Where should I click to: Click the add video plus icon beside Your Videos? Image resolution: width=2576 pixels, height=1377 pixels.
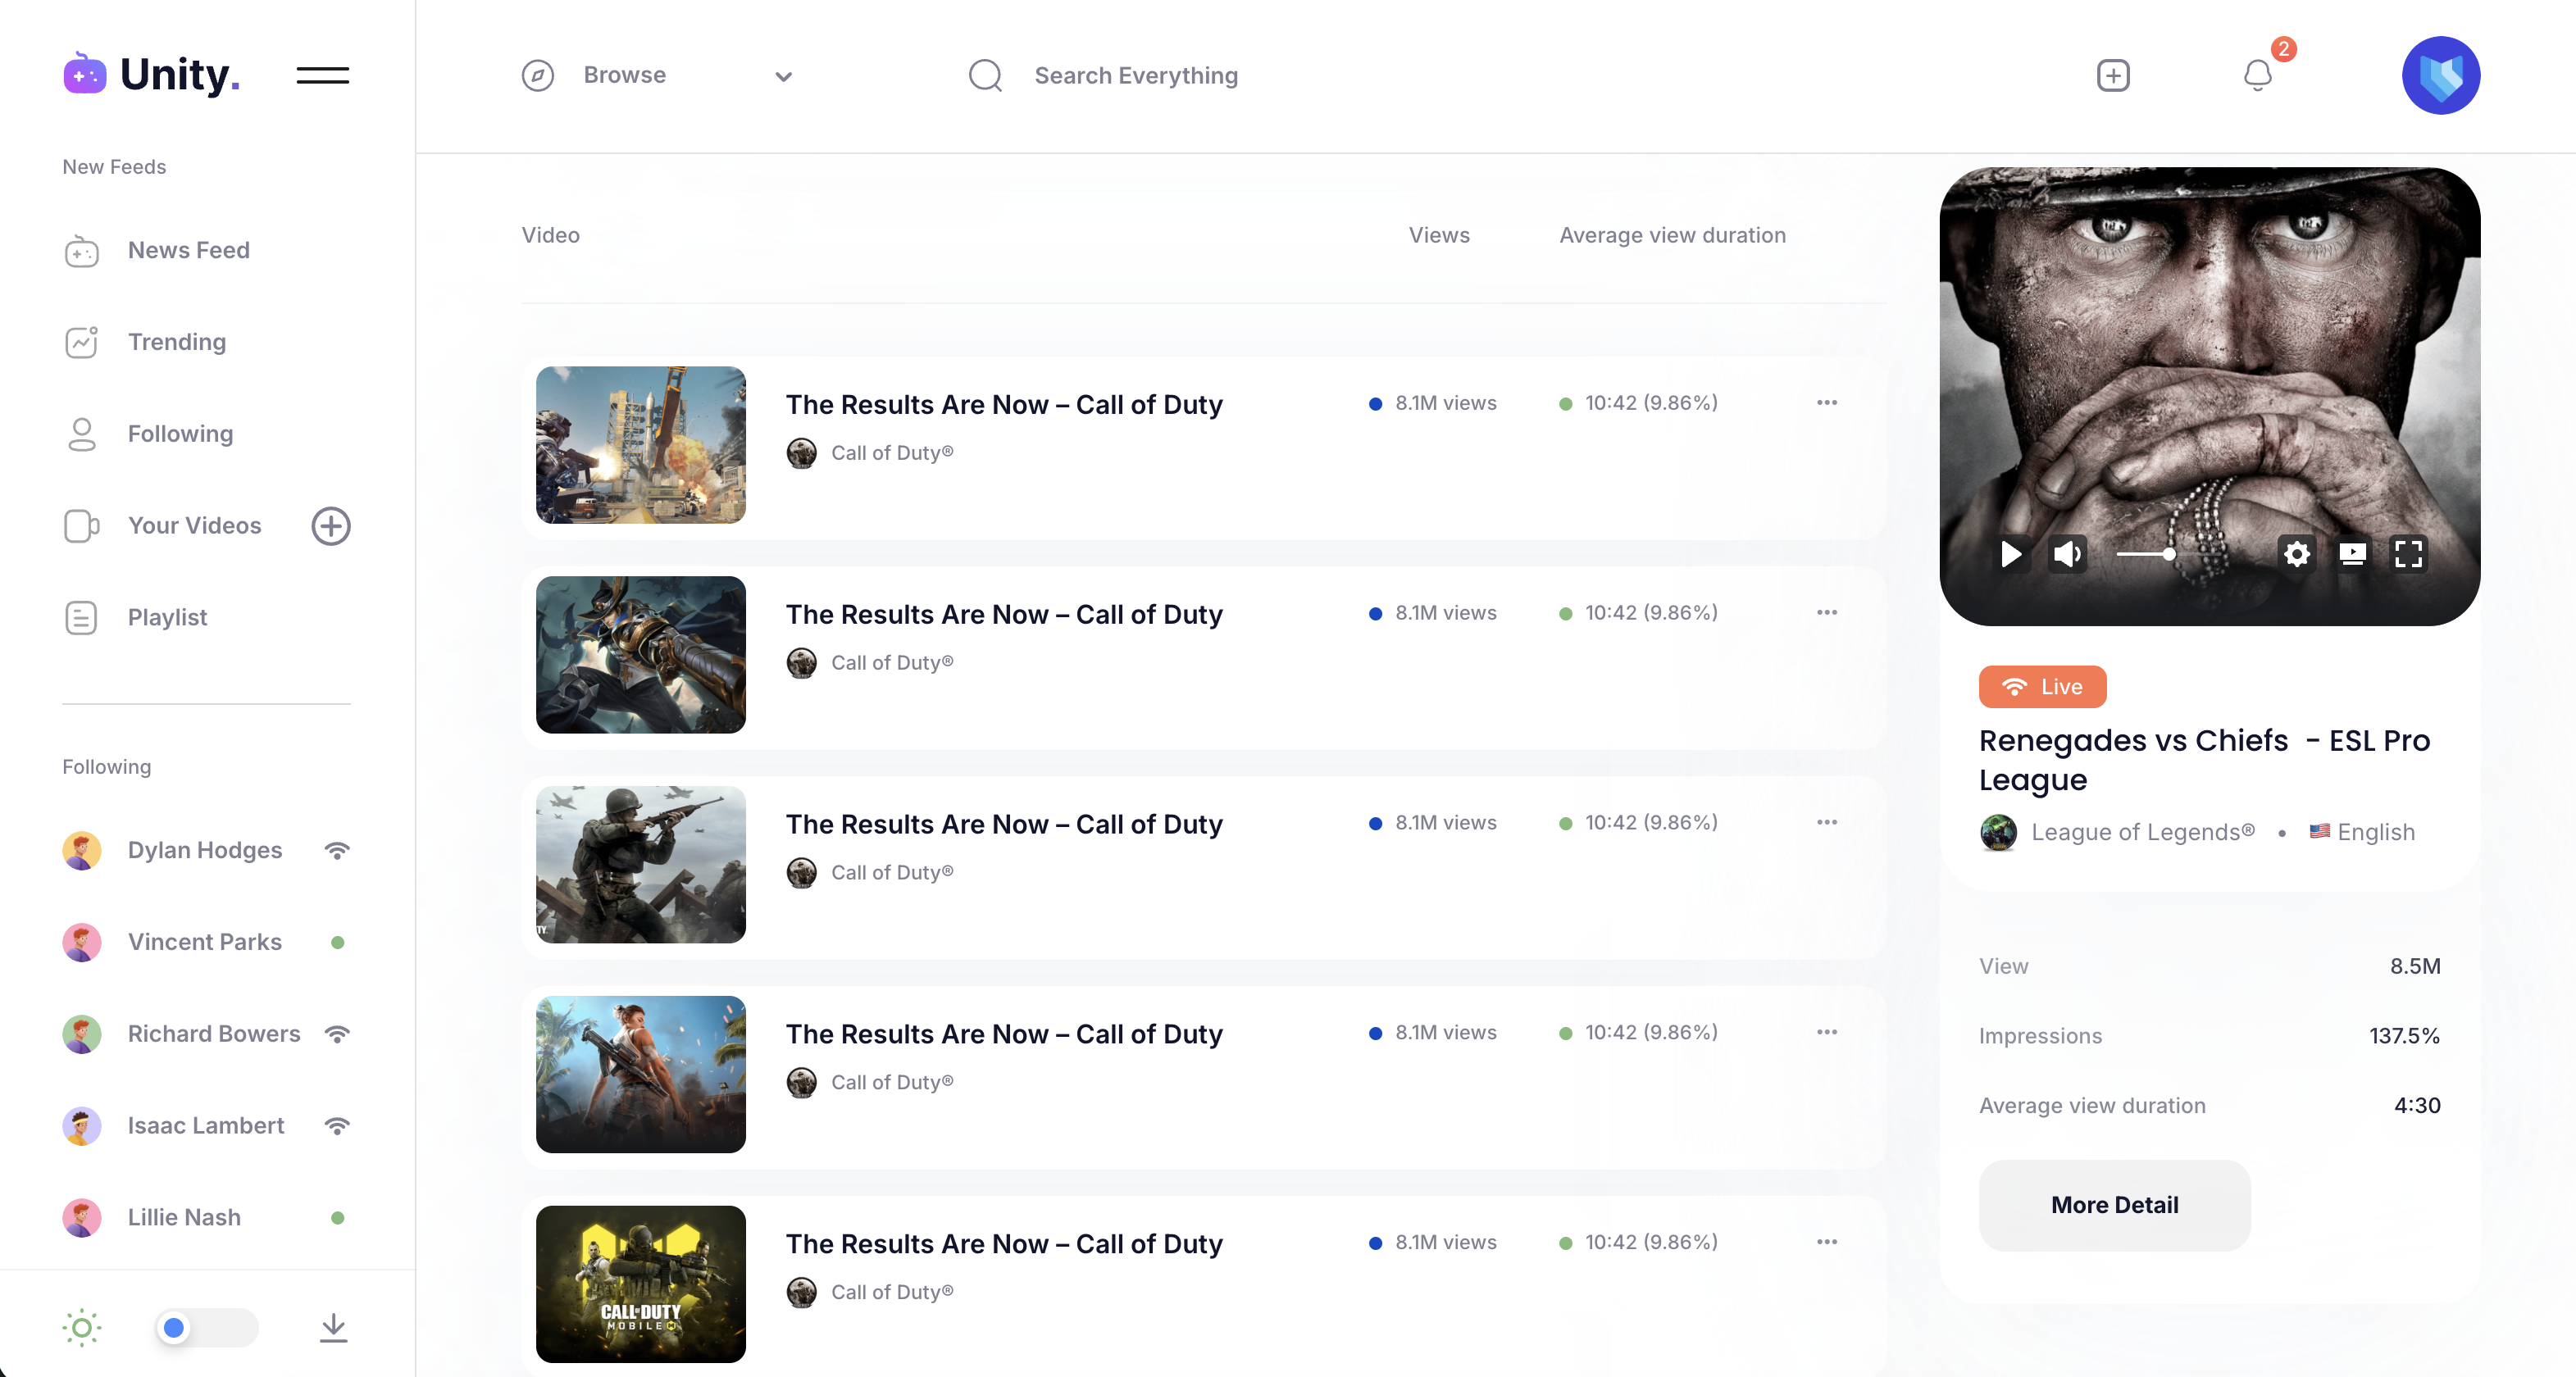(x=331, y=526)
